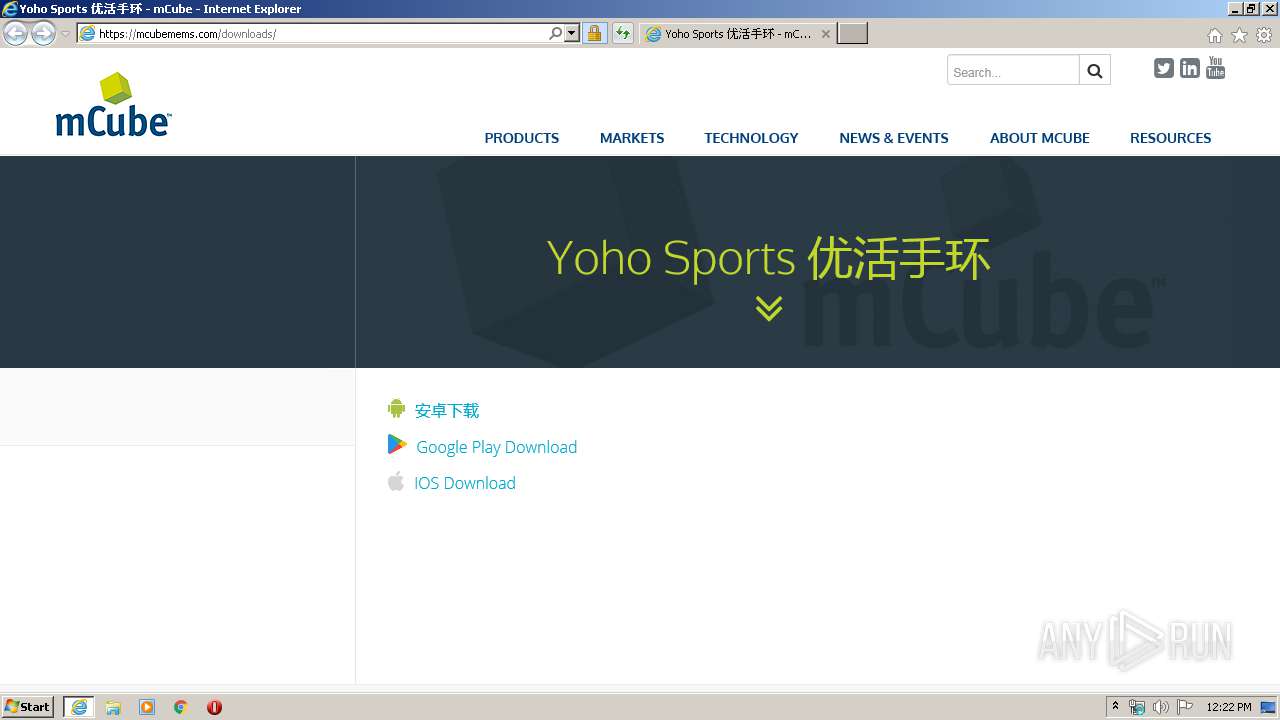This screenshot has height=720, width=1280.
Task: Click the Apple logo icon
Action: (396, 481)
